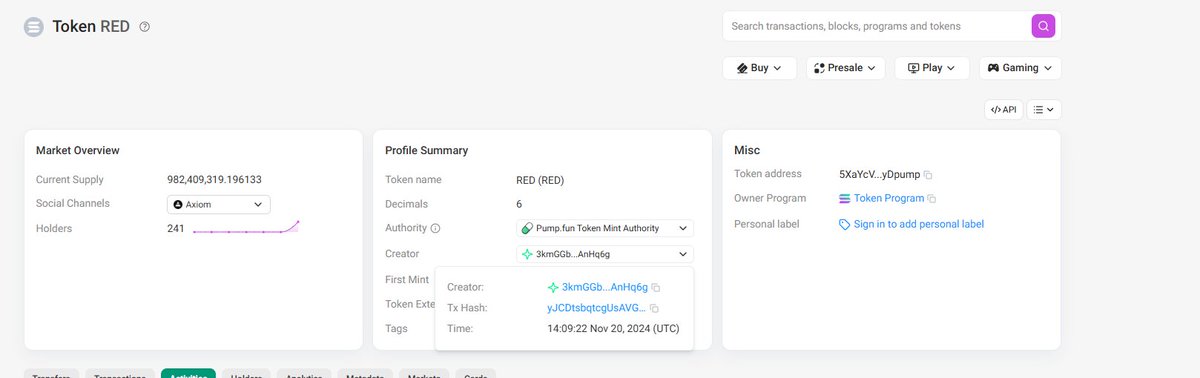Open the help icon beside Token RED

coord(145,27)
